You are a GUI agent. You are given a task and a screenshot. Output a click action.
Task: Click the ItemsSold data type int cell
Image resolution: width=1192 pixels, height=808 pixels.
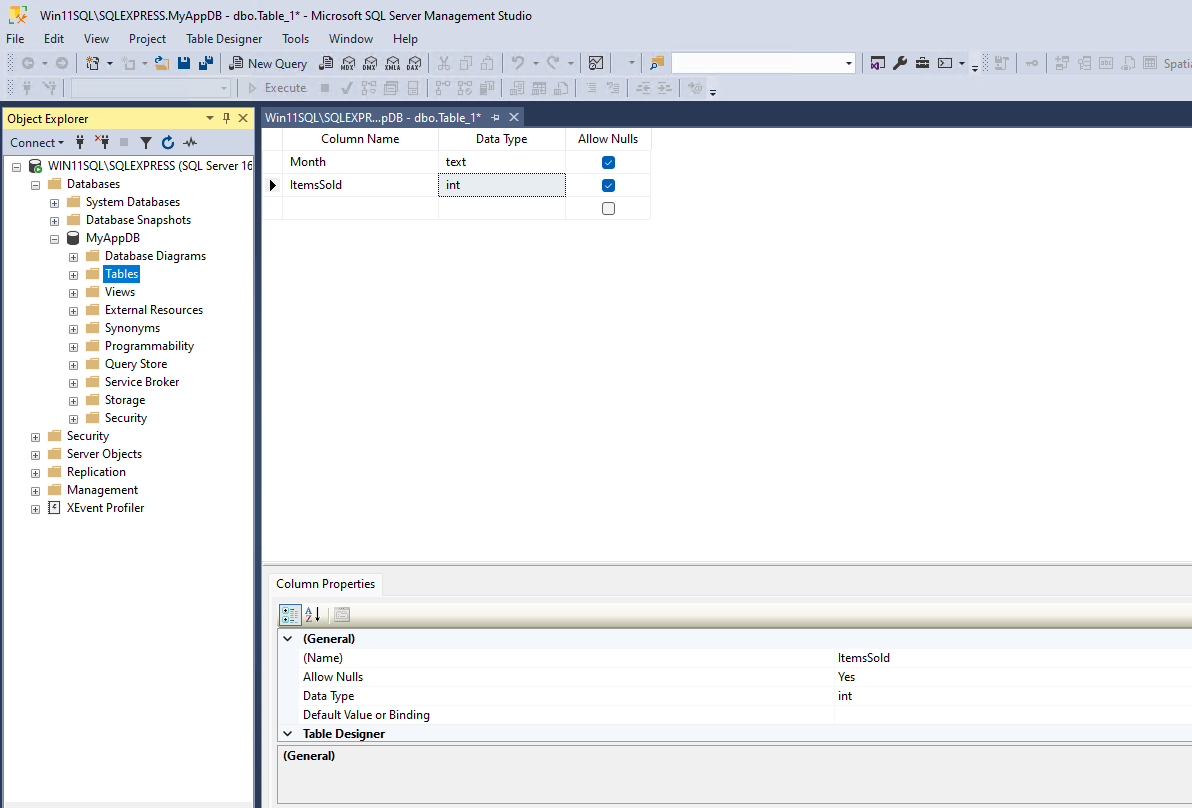tap(502, 185)
